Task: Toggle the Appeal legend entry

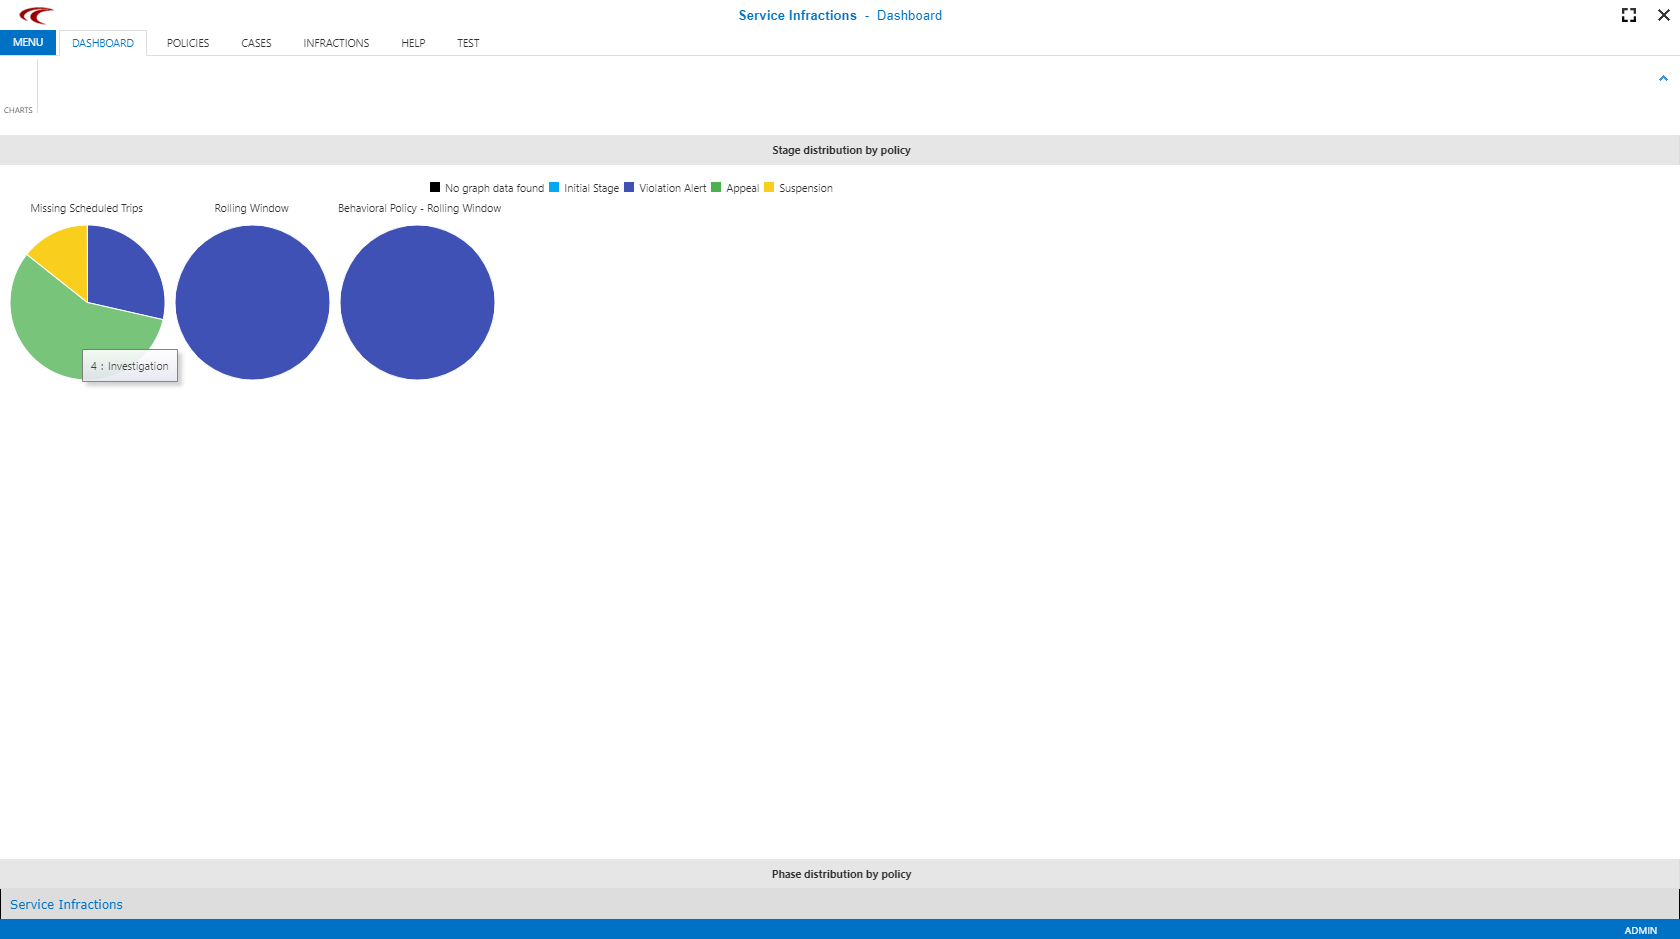Action: click(739, 187)
